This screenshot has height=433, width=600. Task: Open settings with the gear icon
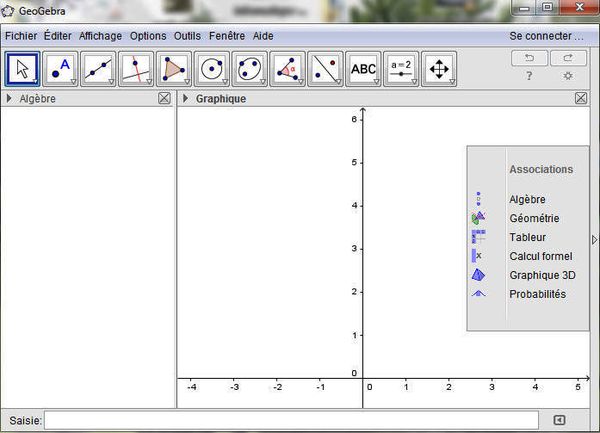coord(568,76)
